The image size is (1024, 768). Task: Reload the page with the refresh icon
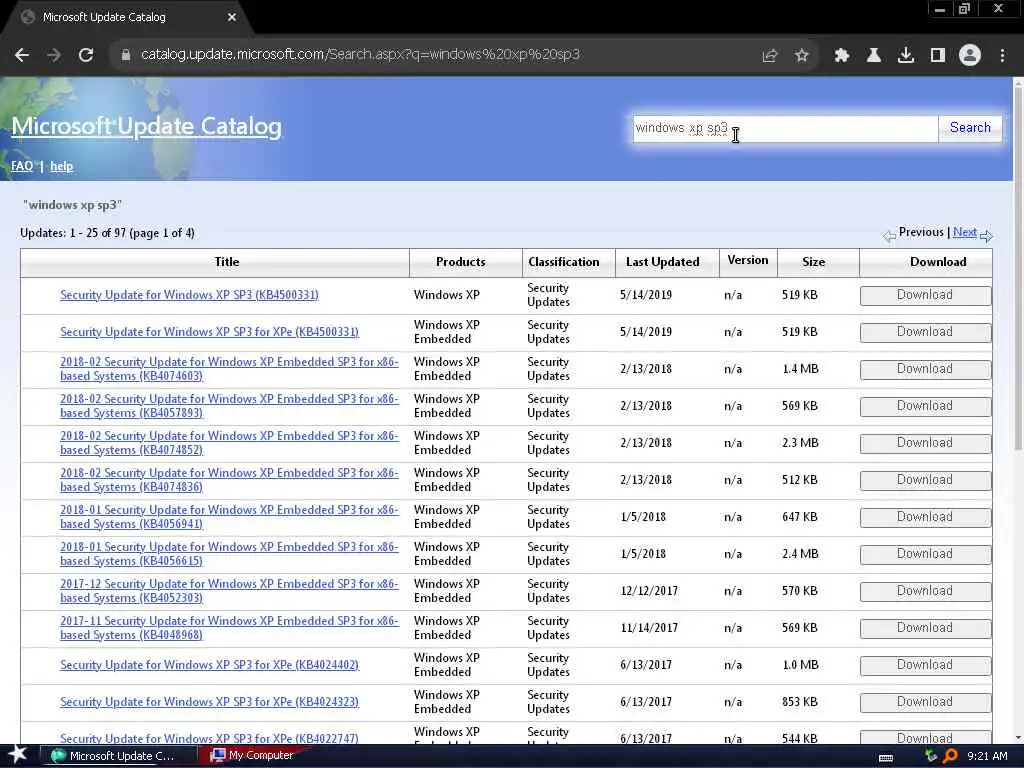[86, 56]
